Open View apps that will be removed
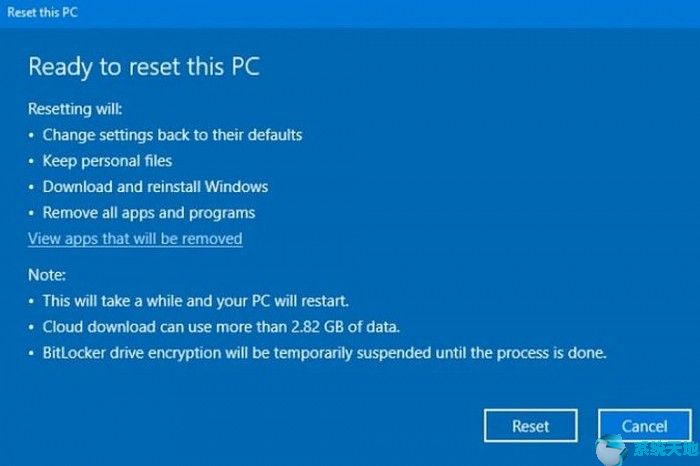The width and height of the screenshot is (700, 466). tap(135, 238)
